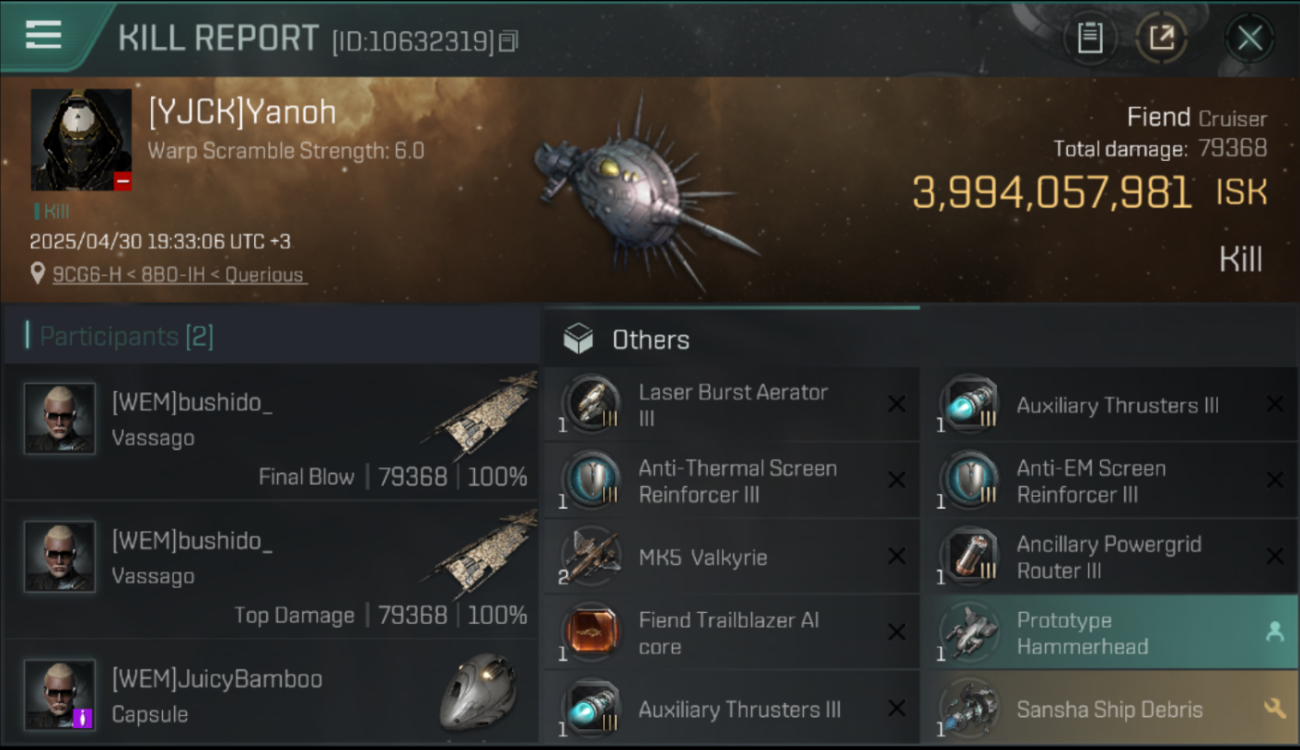Tap the person icon on Prototype Hammerhead

[x=1274, y=632]
